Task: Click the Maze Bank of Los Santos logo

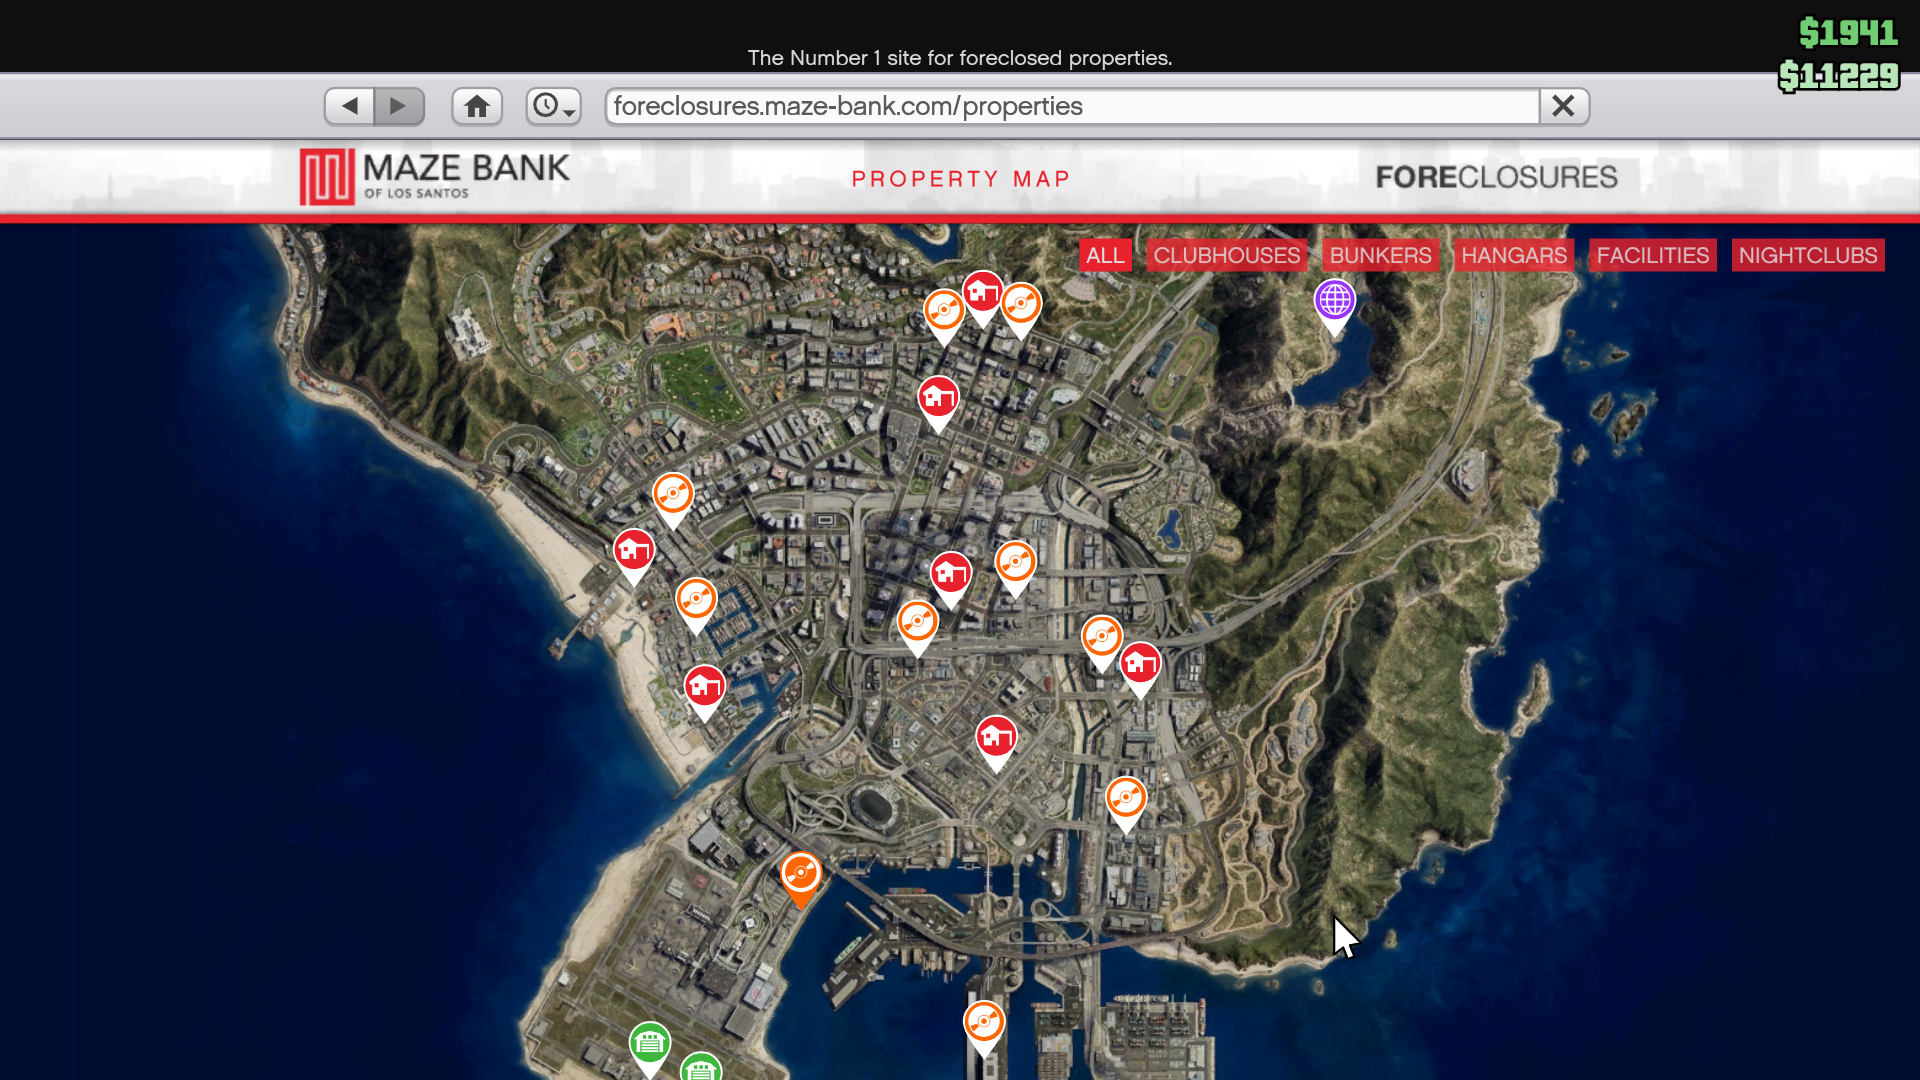Action: coord(435,177)
